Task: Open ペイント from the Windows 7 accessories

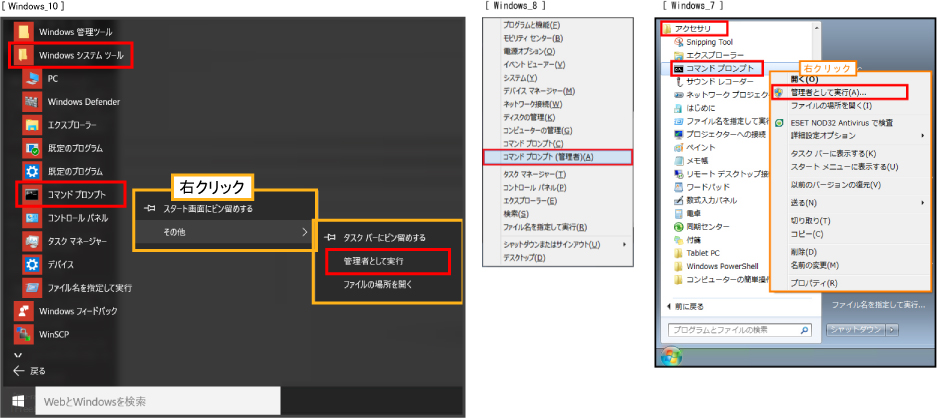Action: tap(700, 147)
